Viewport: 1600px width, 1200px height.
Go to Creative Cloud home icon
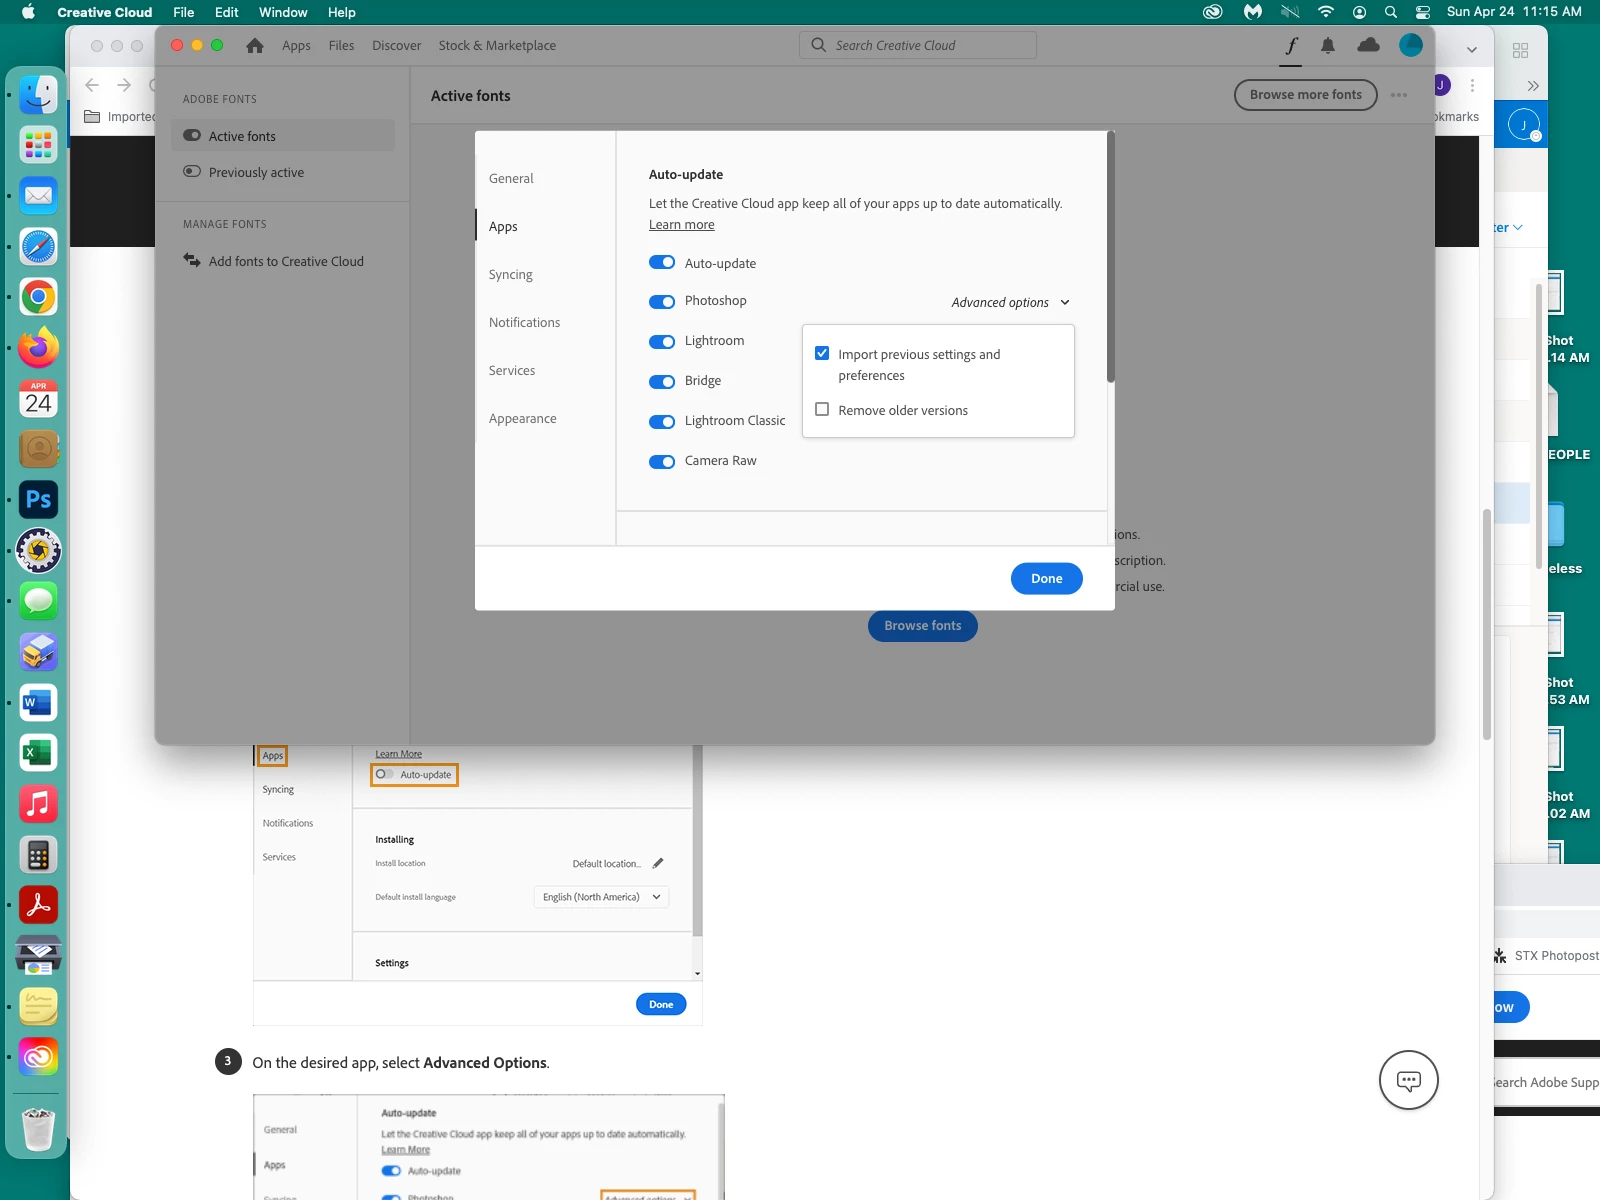(x=255, y=45)
